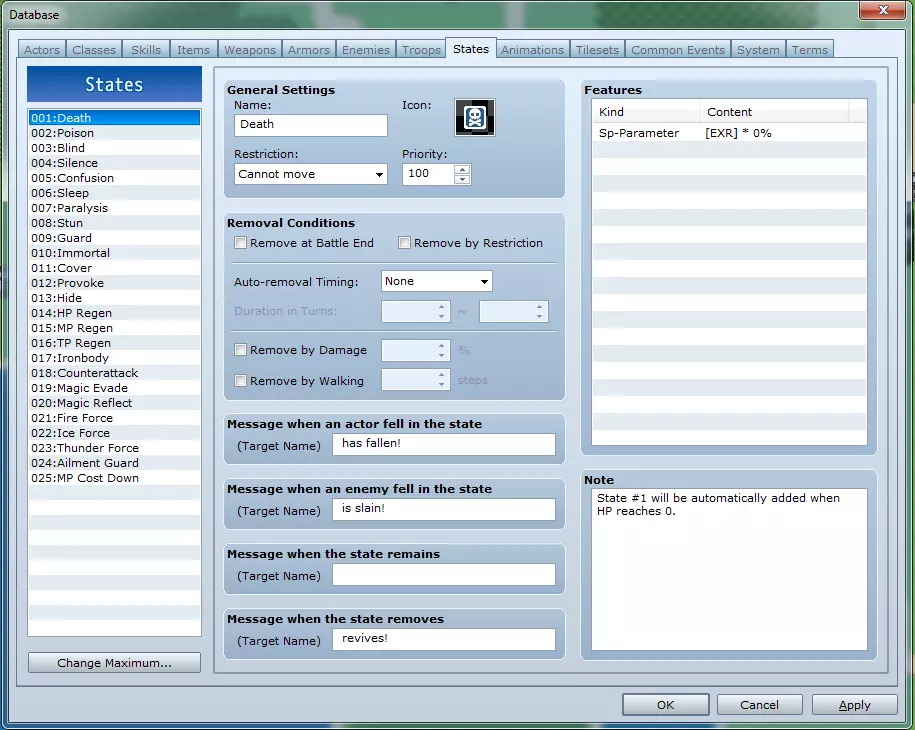Confirm changes with OK button
This screenshot has width=915, height=730.
click(x=665, y=705)
